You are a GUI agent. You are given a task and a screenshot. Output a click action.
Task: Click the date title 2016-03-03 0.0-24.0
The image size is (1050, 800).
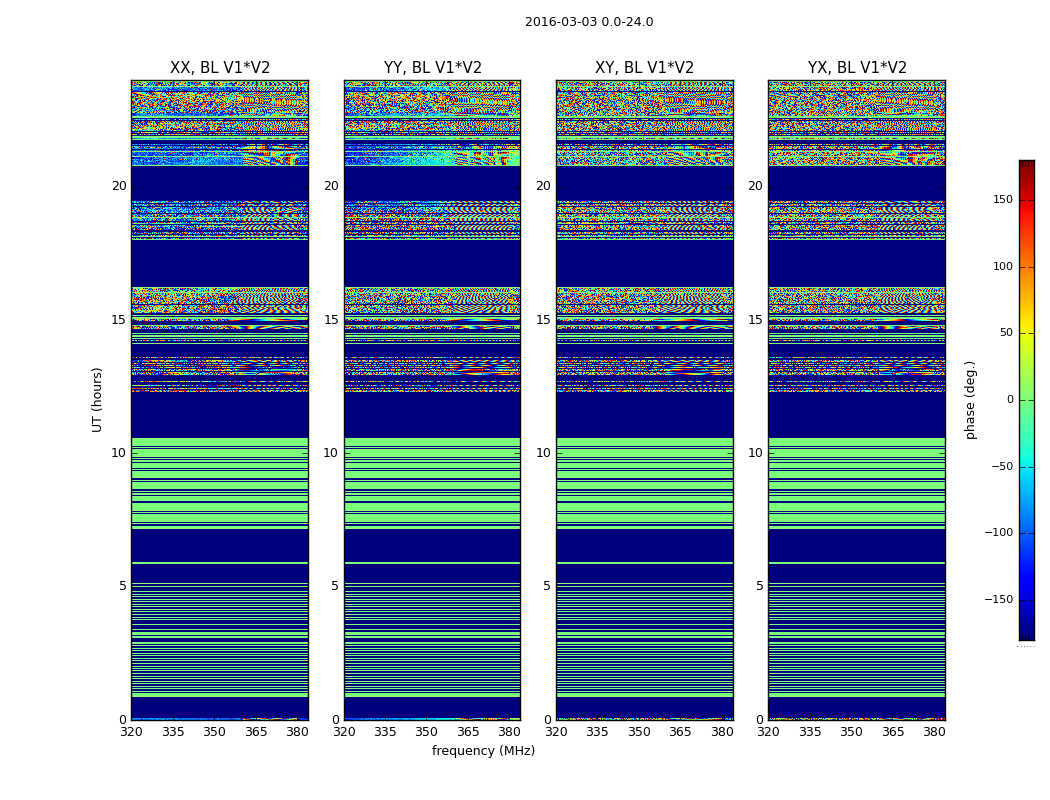click(x=589, y=22)
